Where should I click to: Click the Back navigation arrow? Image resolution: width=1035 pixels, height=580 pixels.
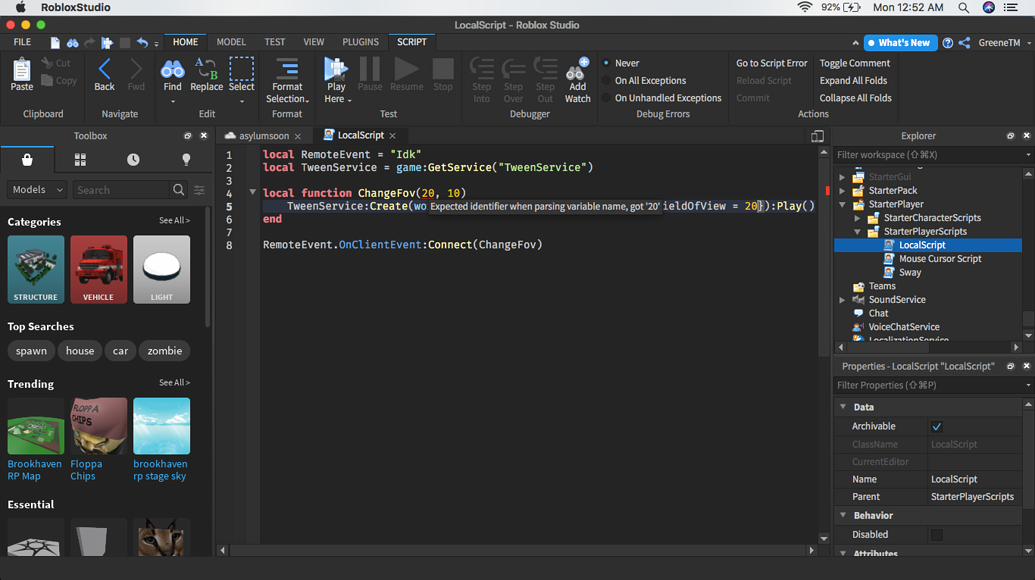coord(104,69)
